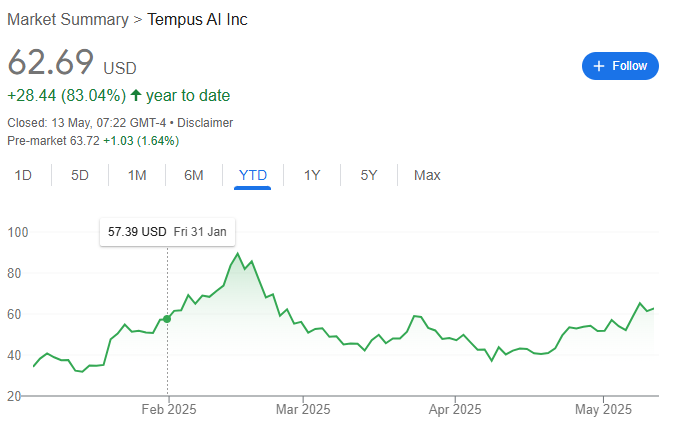680x431 pixels.
Task: Select the Max chart range
Action: coord(427,175)
